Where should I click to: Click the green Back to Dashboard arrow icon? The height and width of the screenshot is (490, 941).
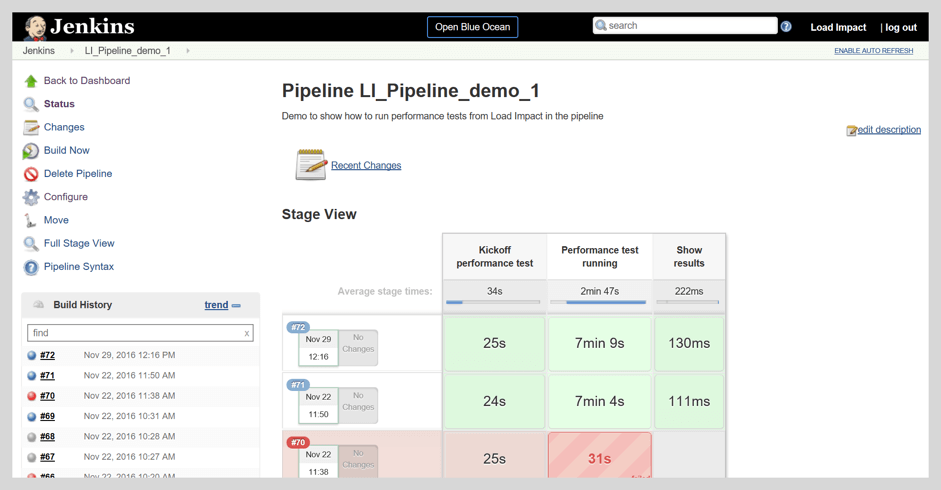[x=31, y=81]
